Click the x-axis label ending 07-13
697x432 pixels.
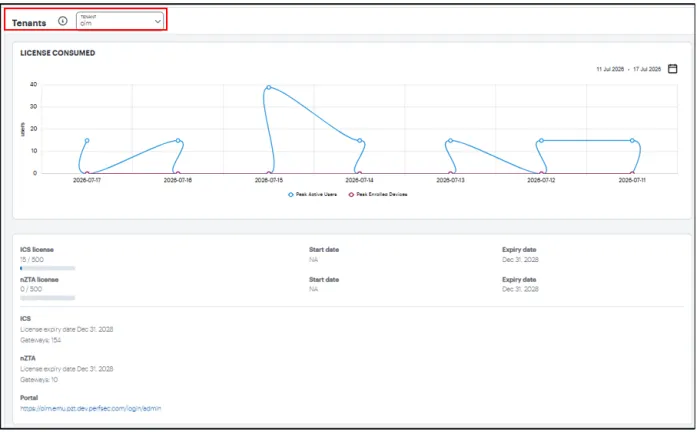[450, 180]
